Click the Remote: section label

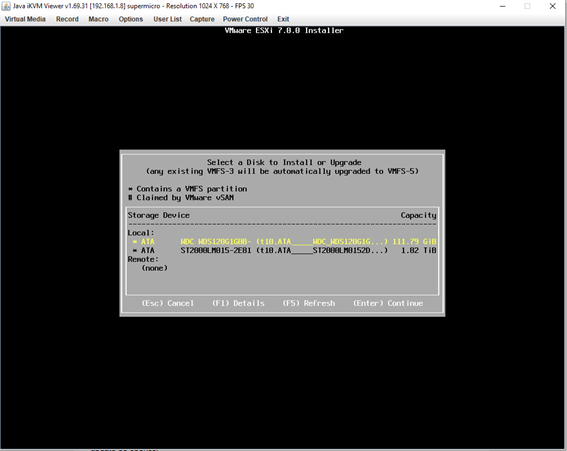[143, 259]
